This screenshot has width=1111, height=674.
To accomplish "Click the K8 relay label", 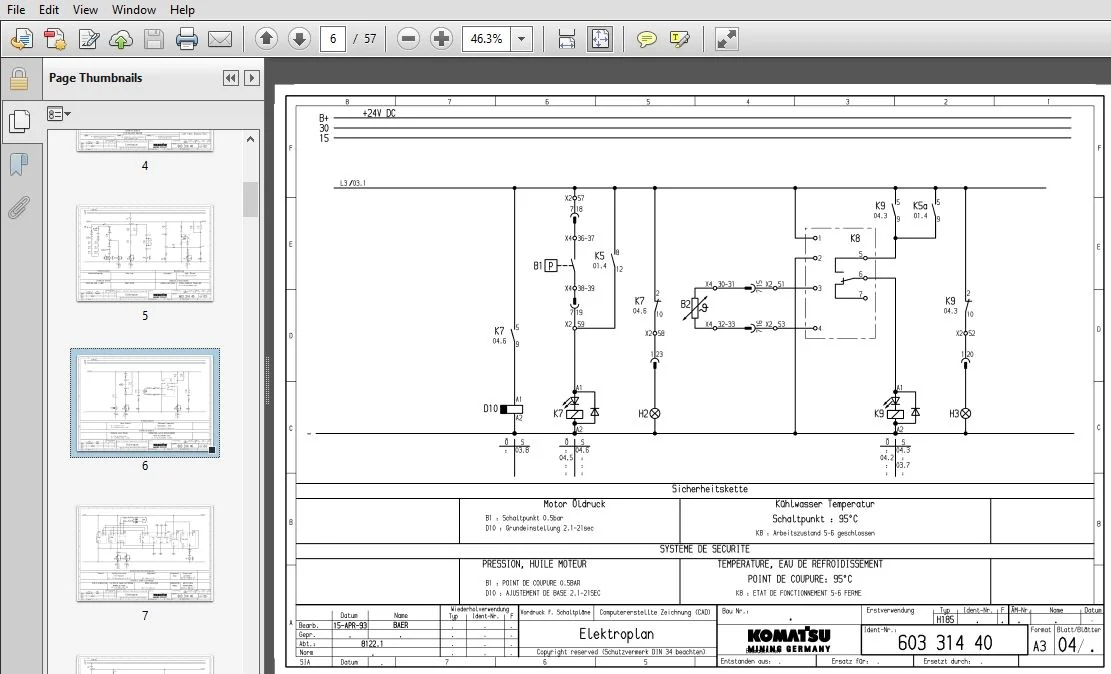I will pos(855,239).
